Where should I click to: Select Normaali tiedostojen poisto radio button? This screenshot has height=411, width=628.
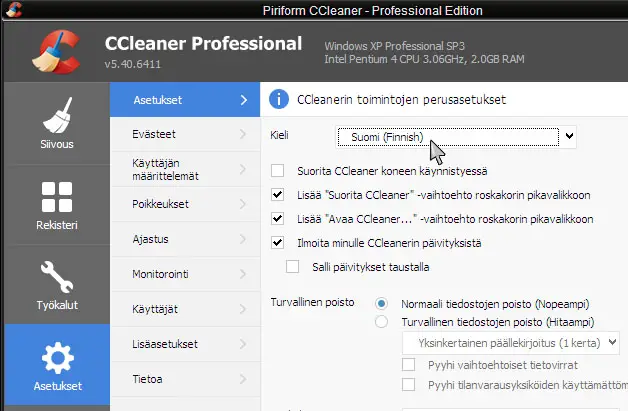(381, 304)
